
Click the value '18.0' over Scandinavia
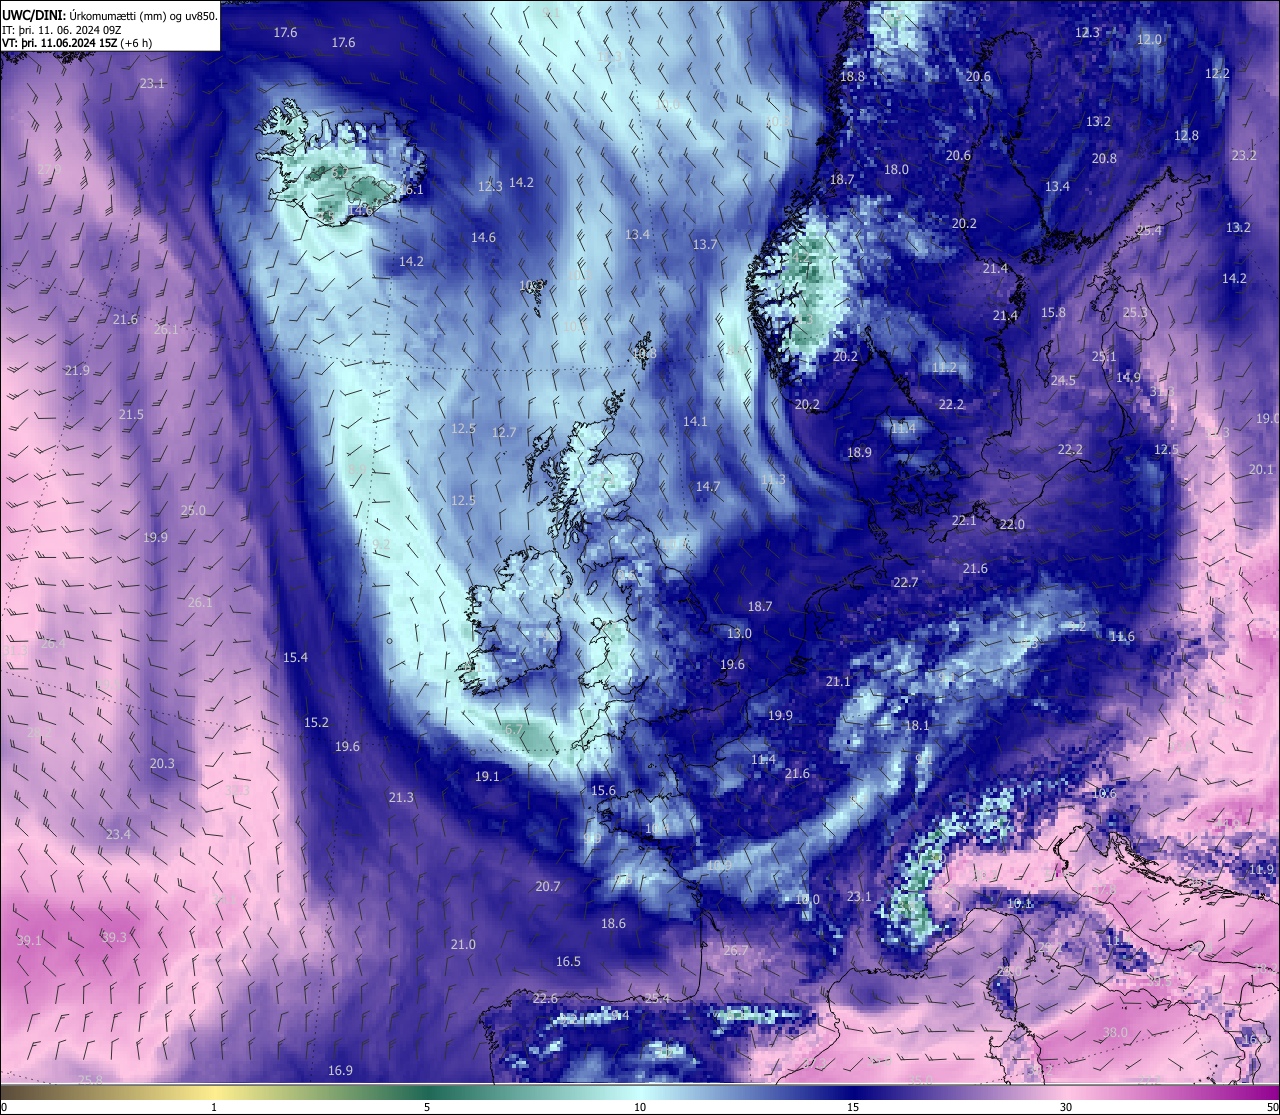(896, 170)
